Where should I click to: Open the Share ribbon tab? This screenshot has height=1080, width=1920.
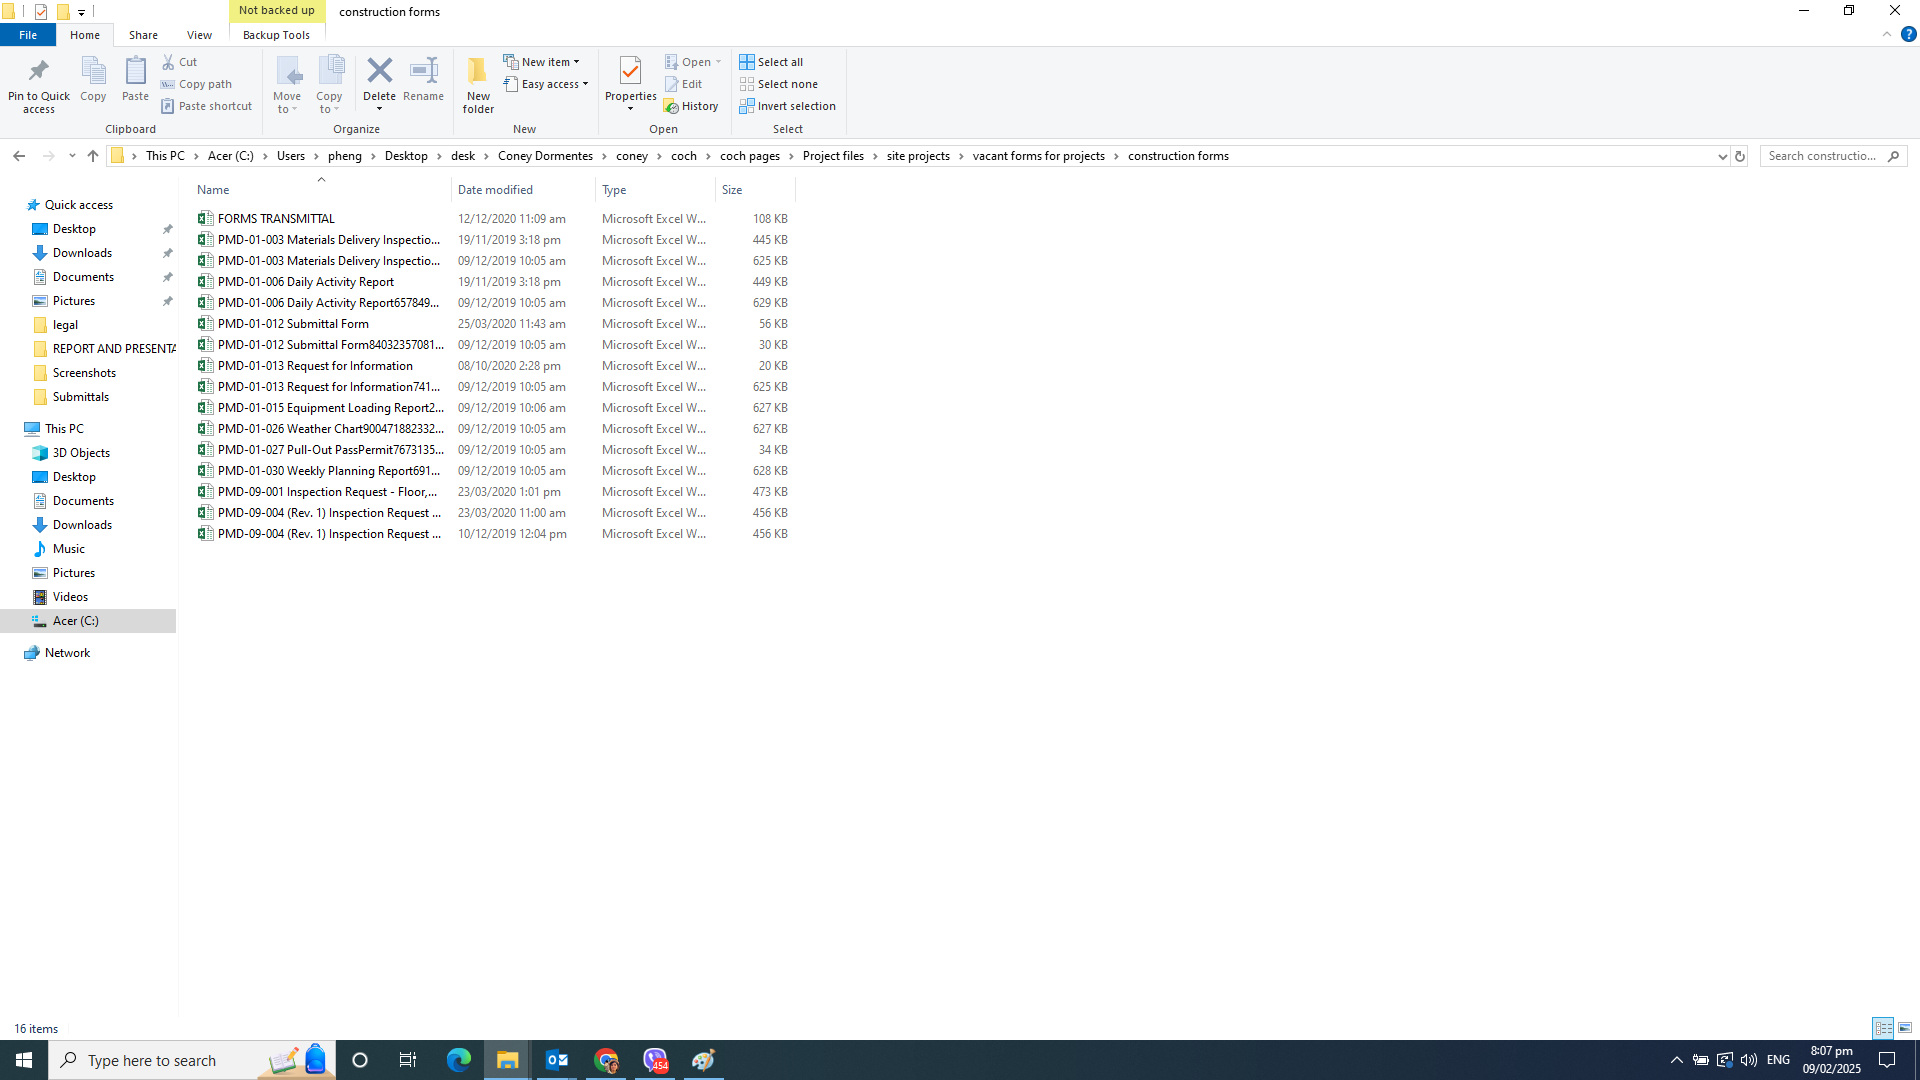click(x=143, y=35)
